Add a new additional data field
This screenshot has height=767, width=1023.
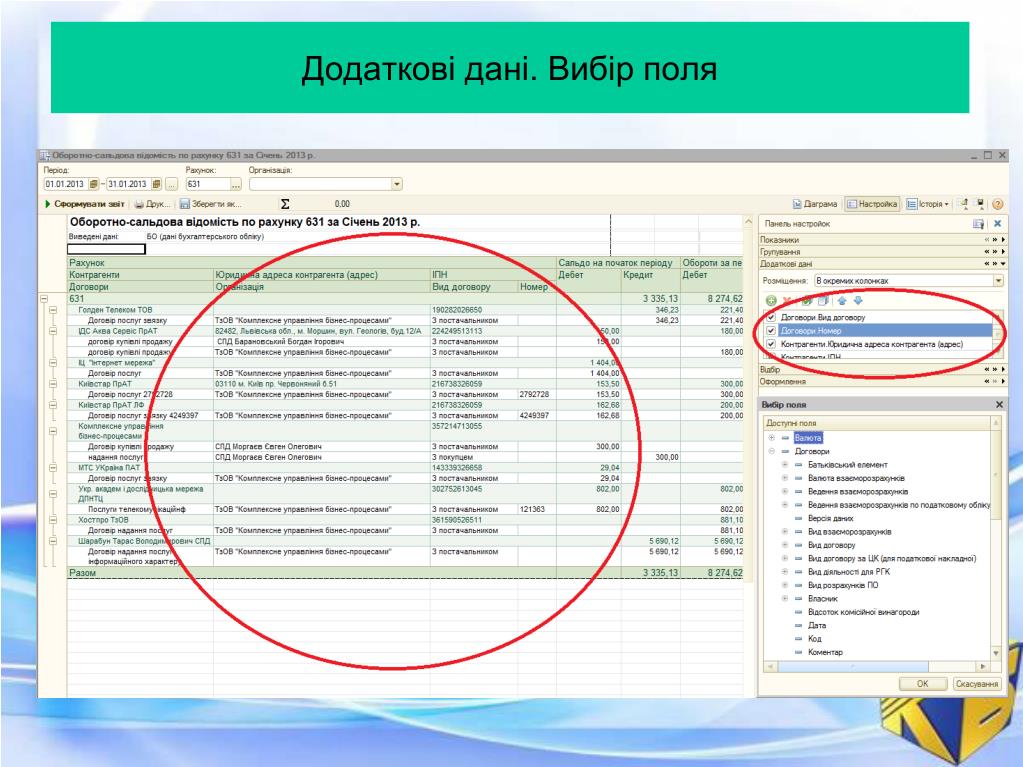(x=771, y=301)
